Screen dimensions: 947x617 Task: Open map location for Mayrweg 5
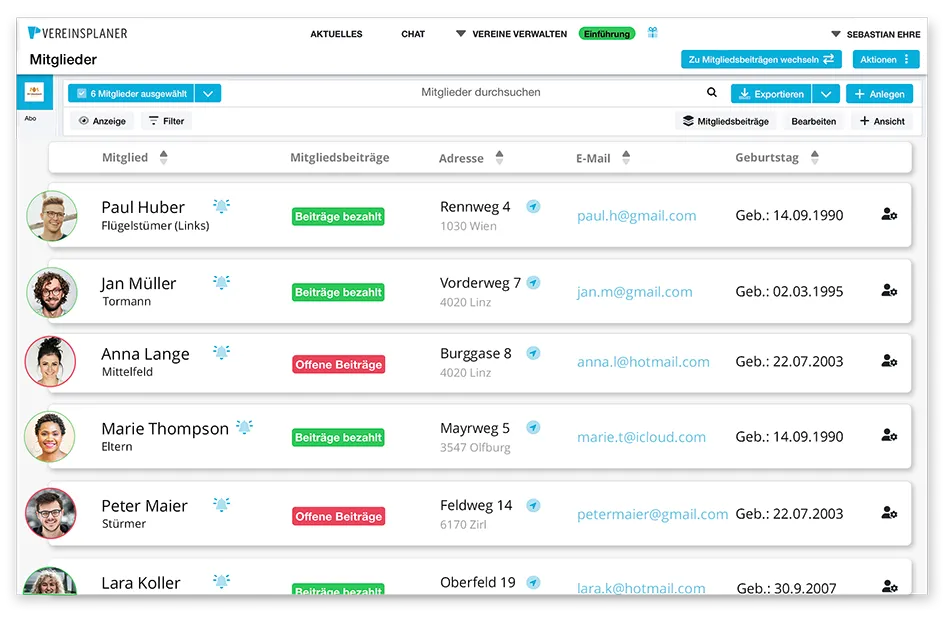tap(533, 427)
